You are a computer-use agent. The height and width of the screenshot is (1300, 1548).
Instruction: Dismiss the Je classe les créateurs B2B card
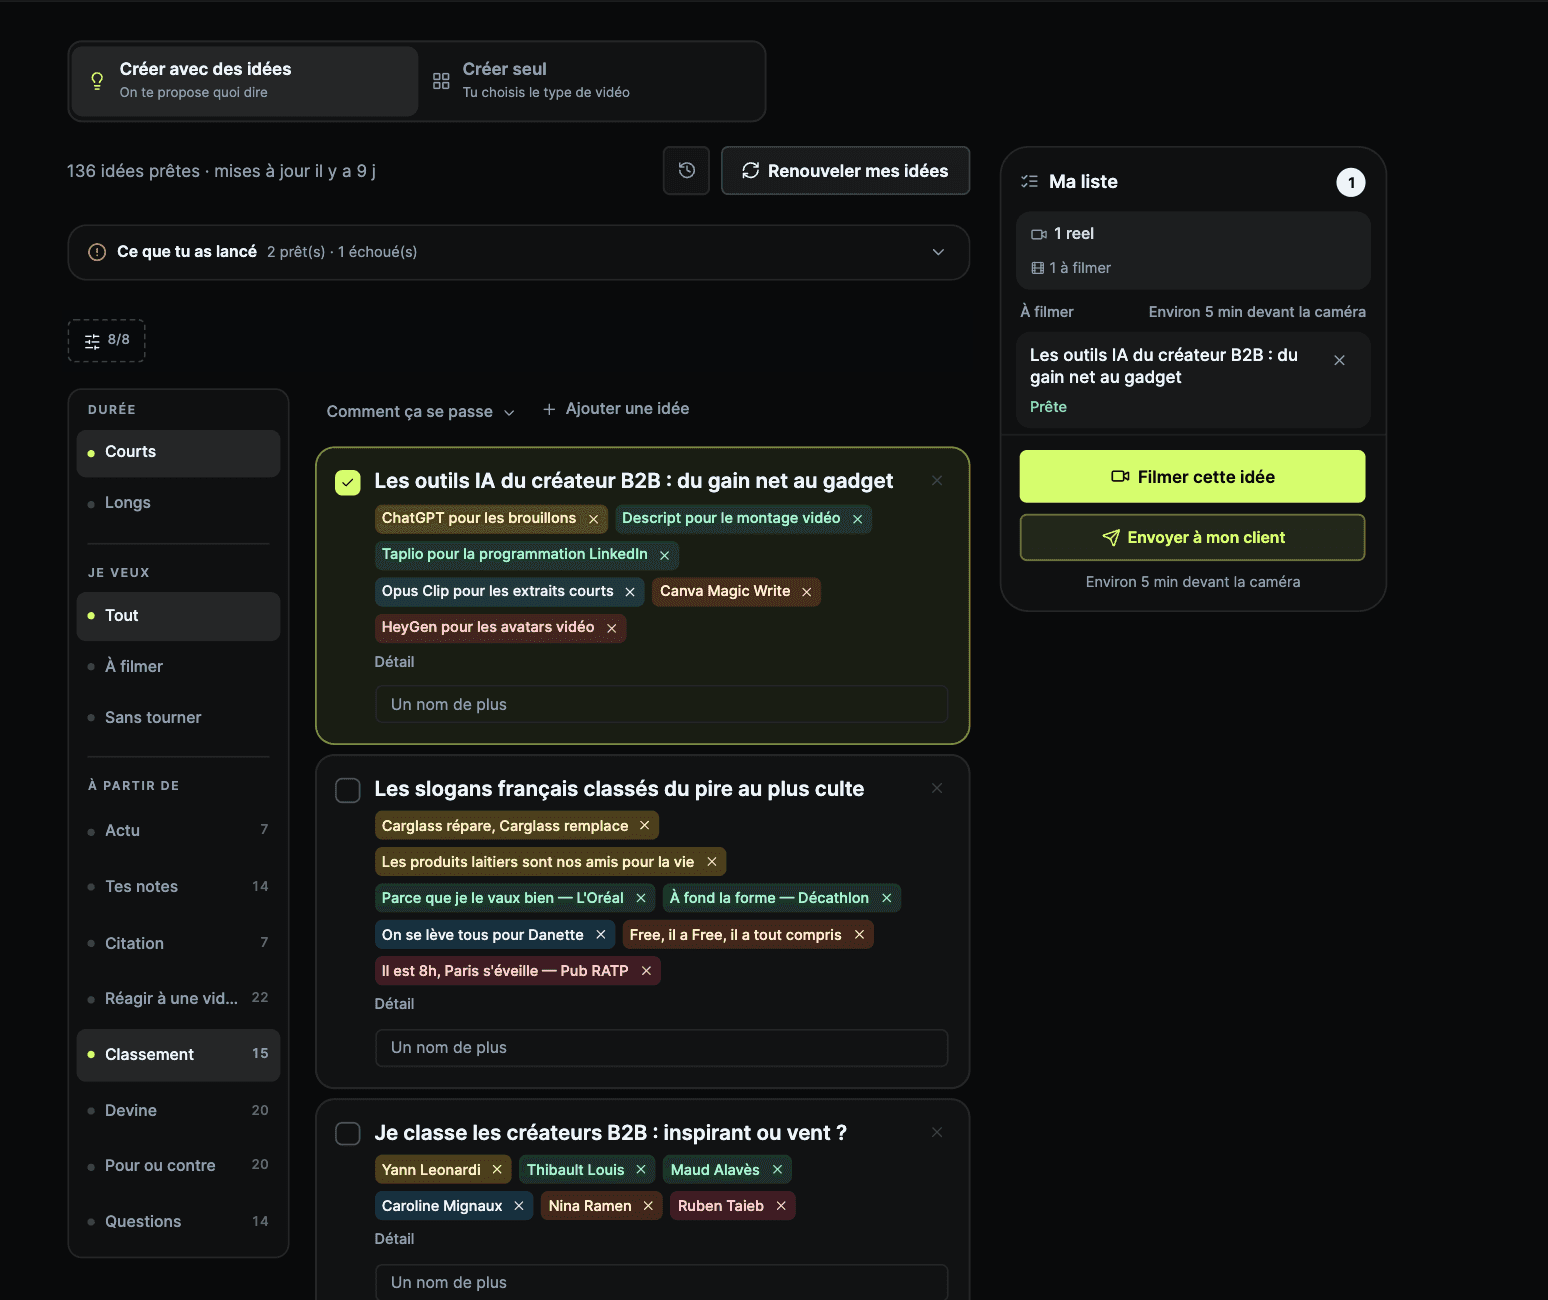(x=937, y=1132)
